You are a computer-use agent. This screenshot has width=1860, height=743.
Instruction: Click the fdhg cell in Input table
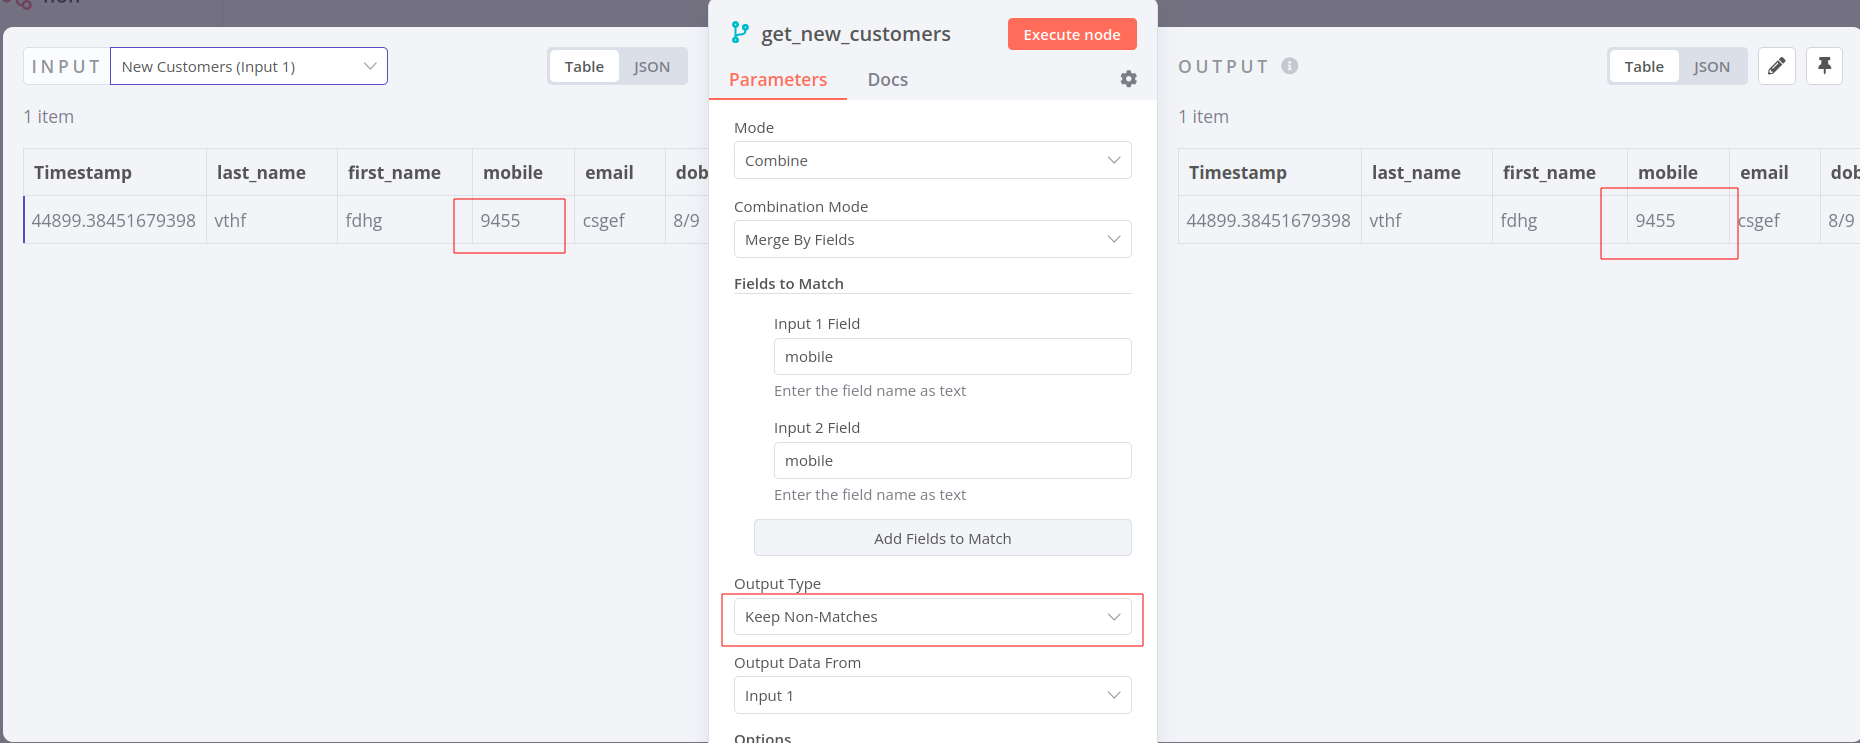pos(405,220)
